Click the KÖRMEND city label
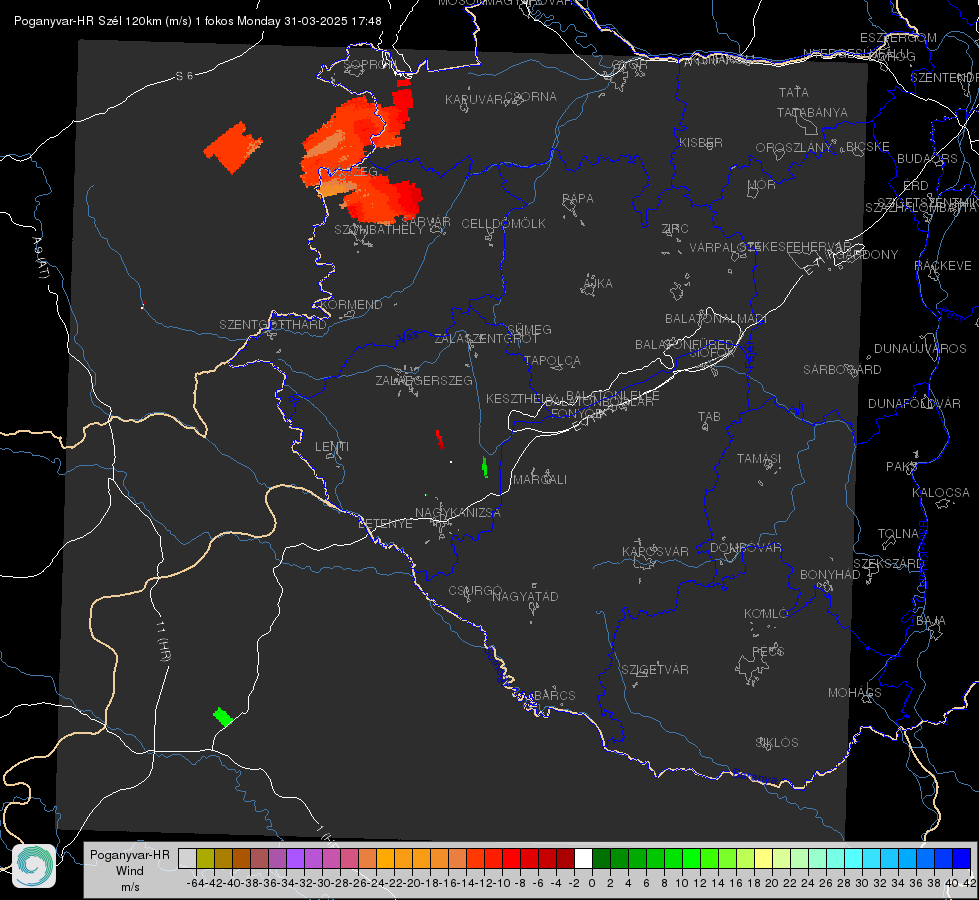979x900 pixels. [351, 305]
